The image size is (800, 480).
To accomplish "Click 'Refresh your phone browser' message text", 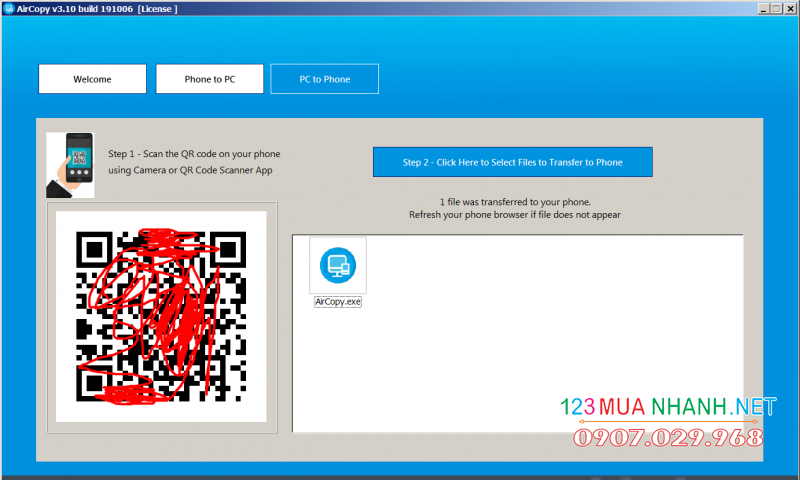I will (515, 215).
